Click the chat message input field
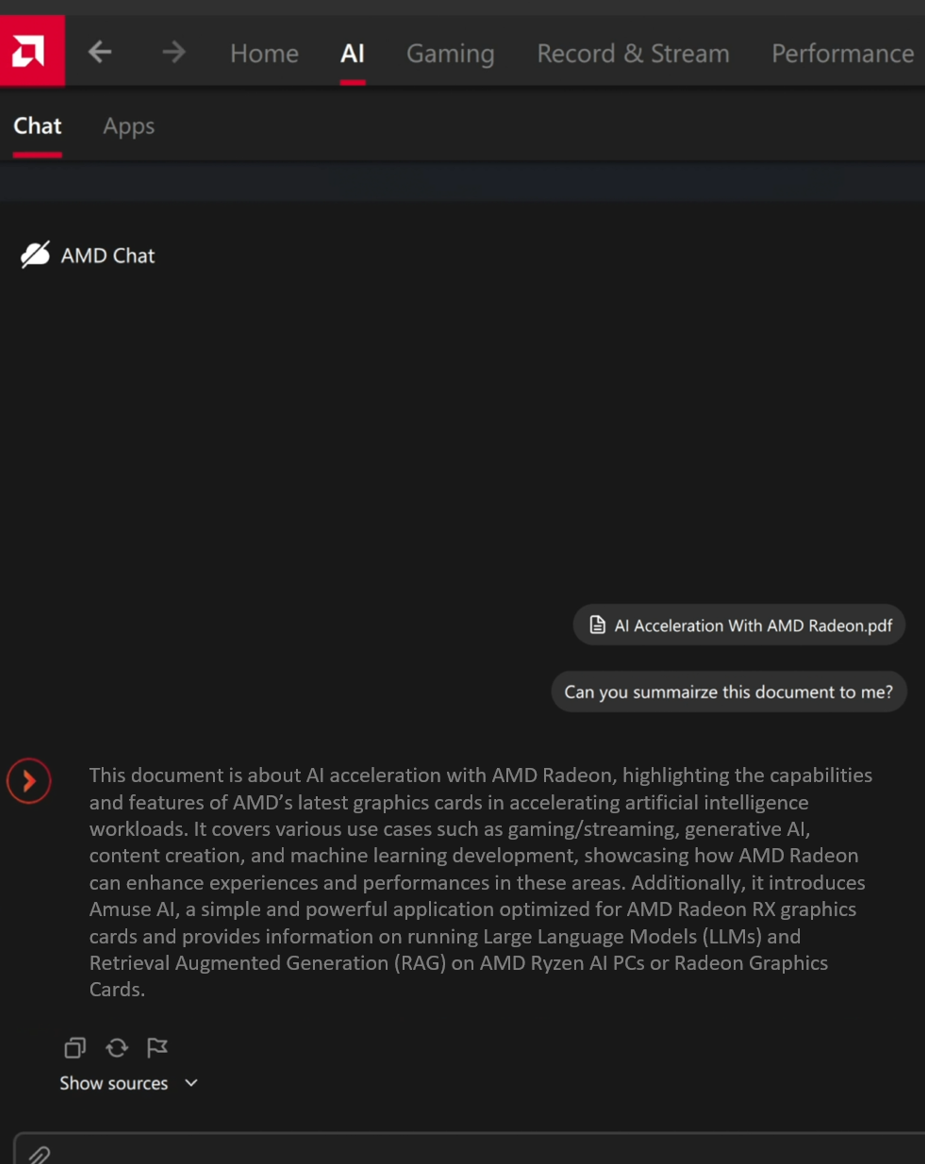925x1164 pixels. click(480, 1152)
